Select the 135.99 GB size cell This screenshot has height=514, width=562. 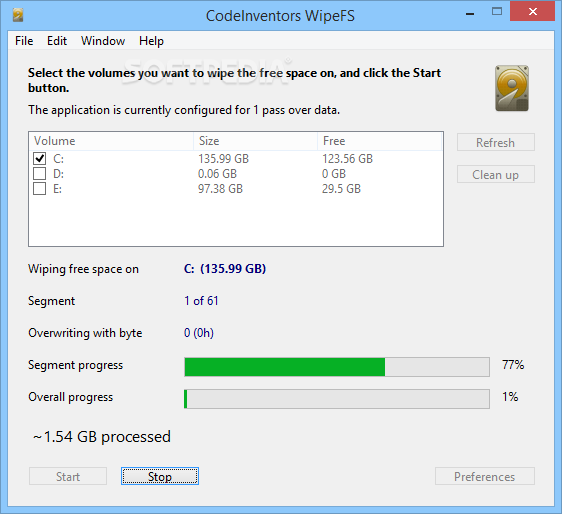(x=223, y=158)
